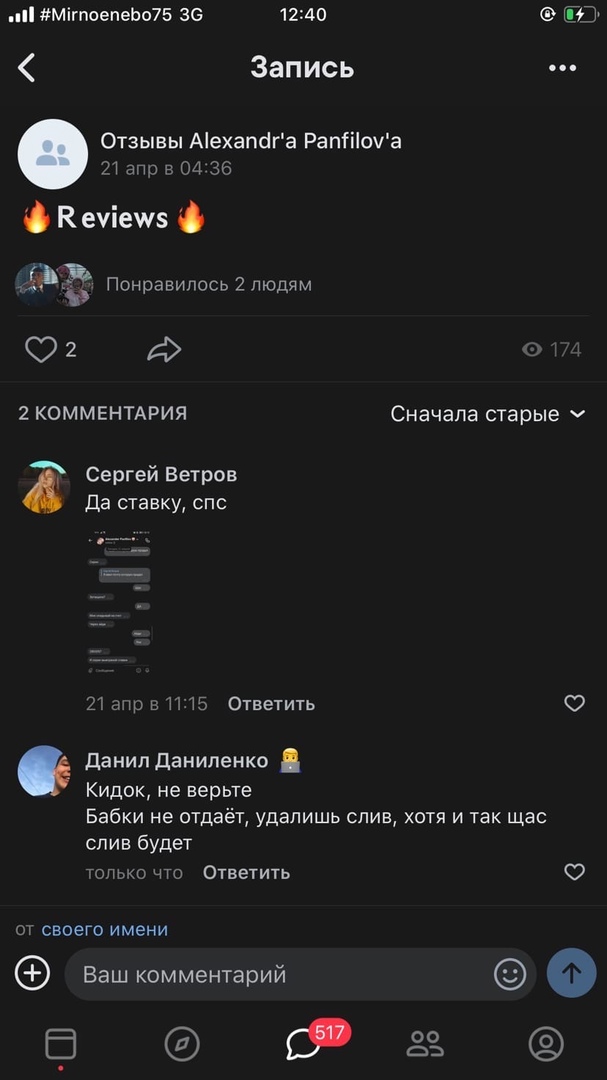607x1080 pixels.
Task: Open the attached screenshot thumbnail
Action: (x=120, y=603)
